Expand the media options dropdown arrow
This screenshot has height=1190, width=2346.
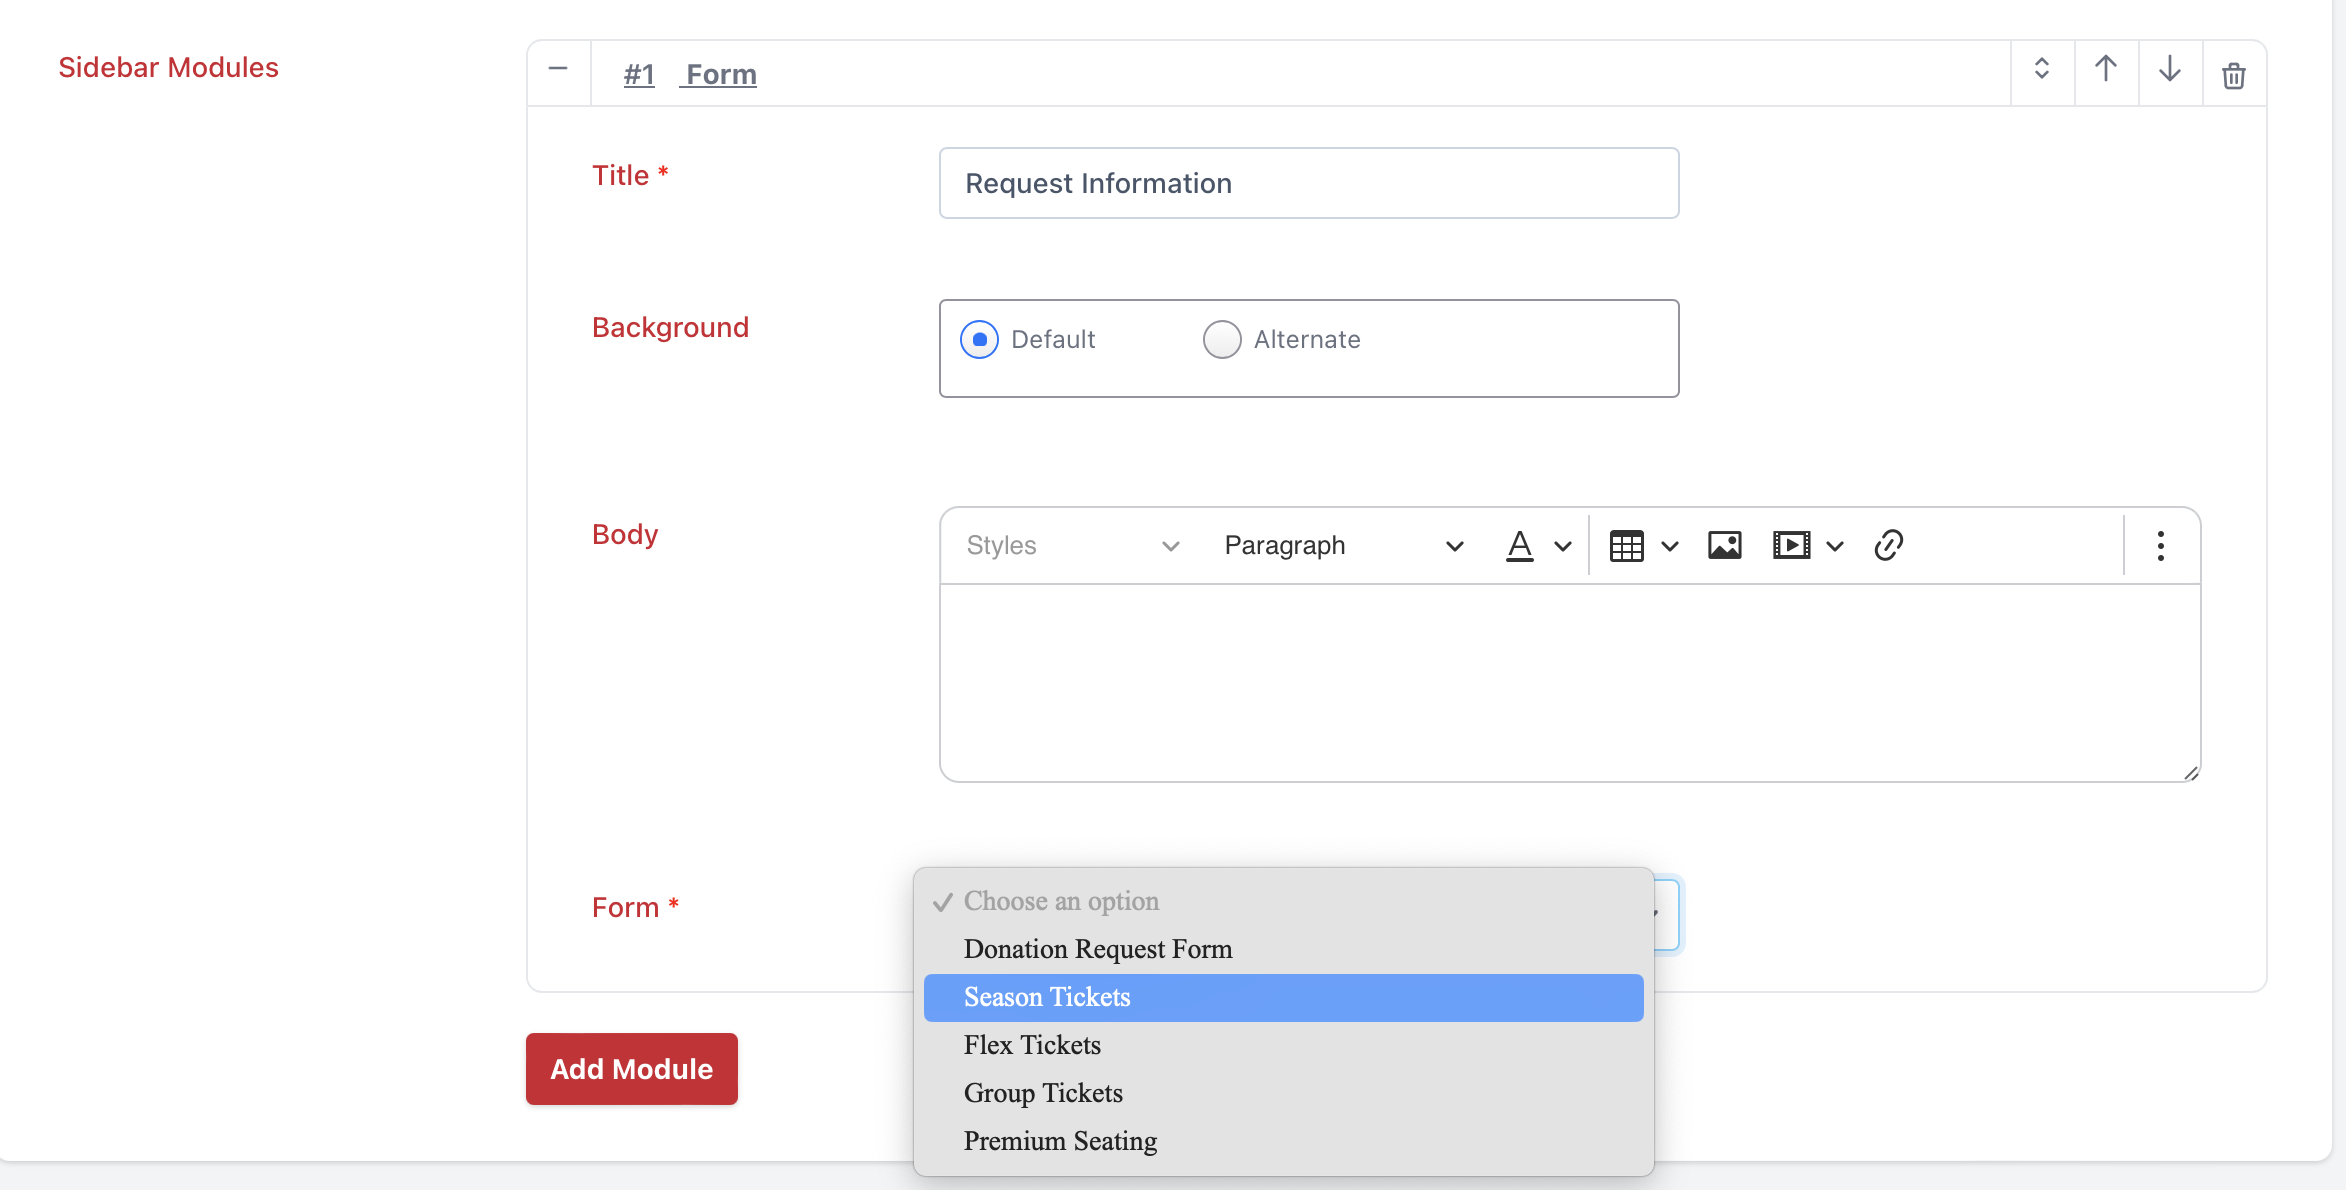coord(1835,547)
